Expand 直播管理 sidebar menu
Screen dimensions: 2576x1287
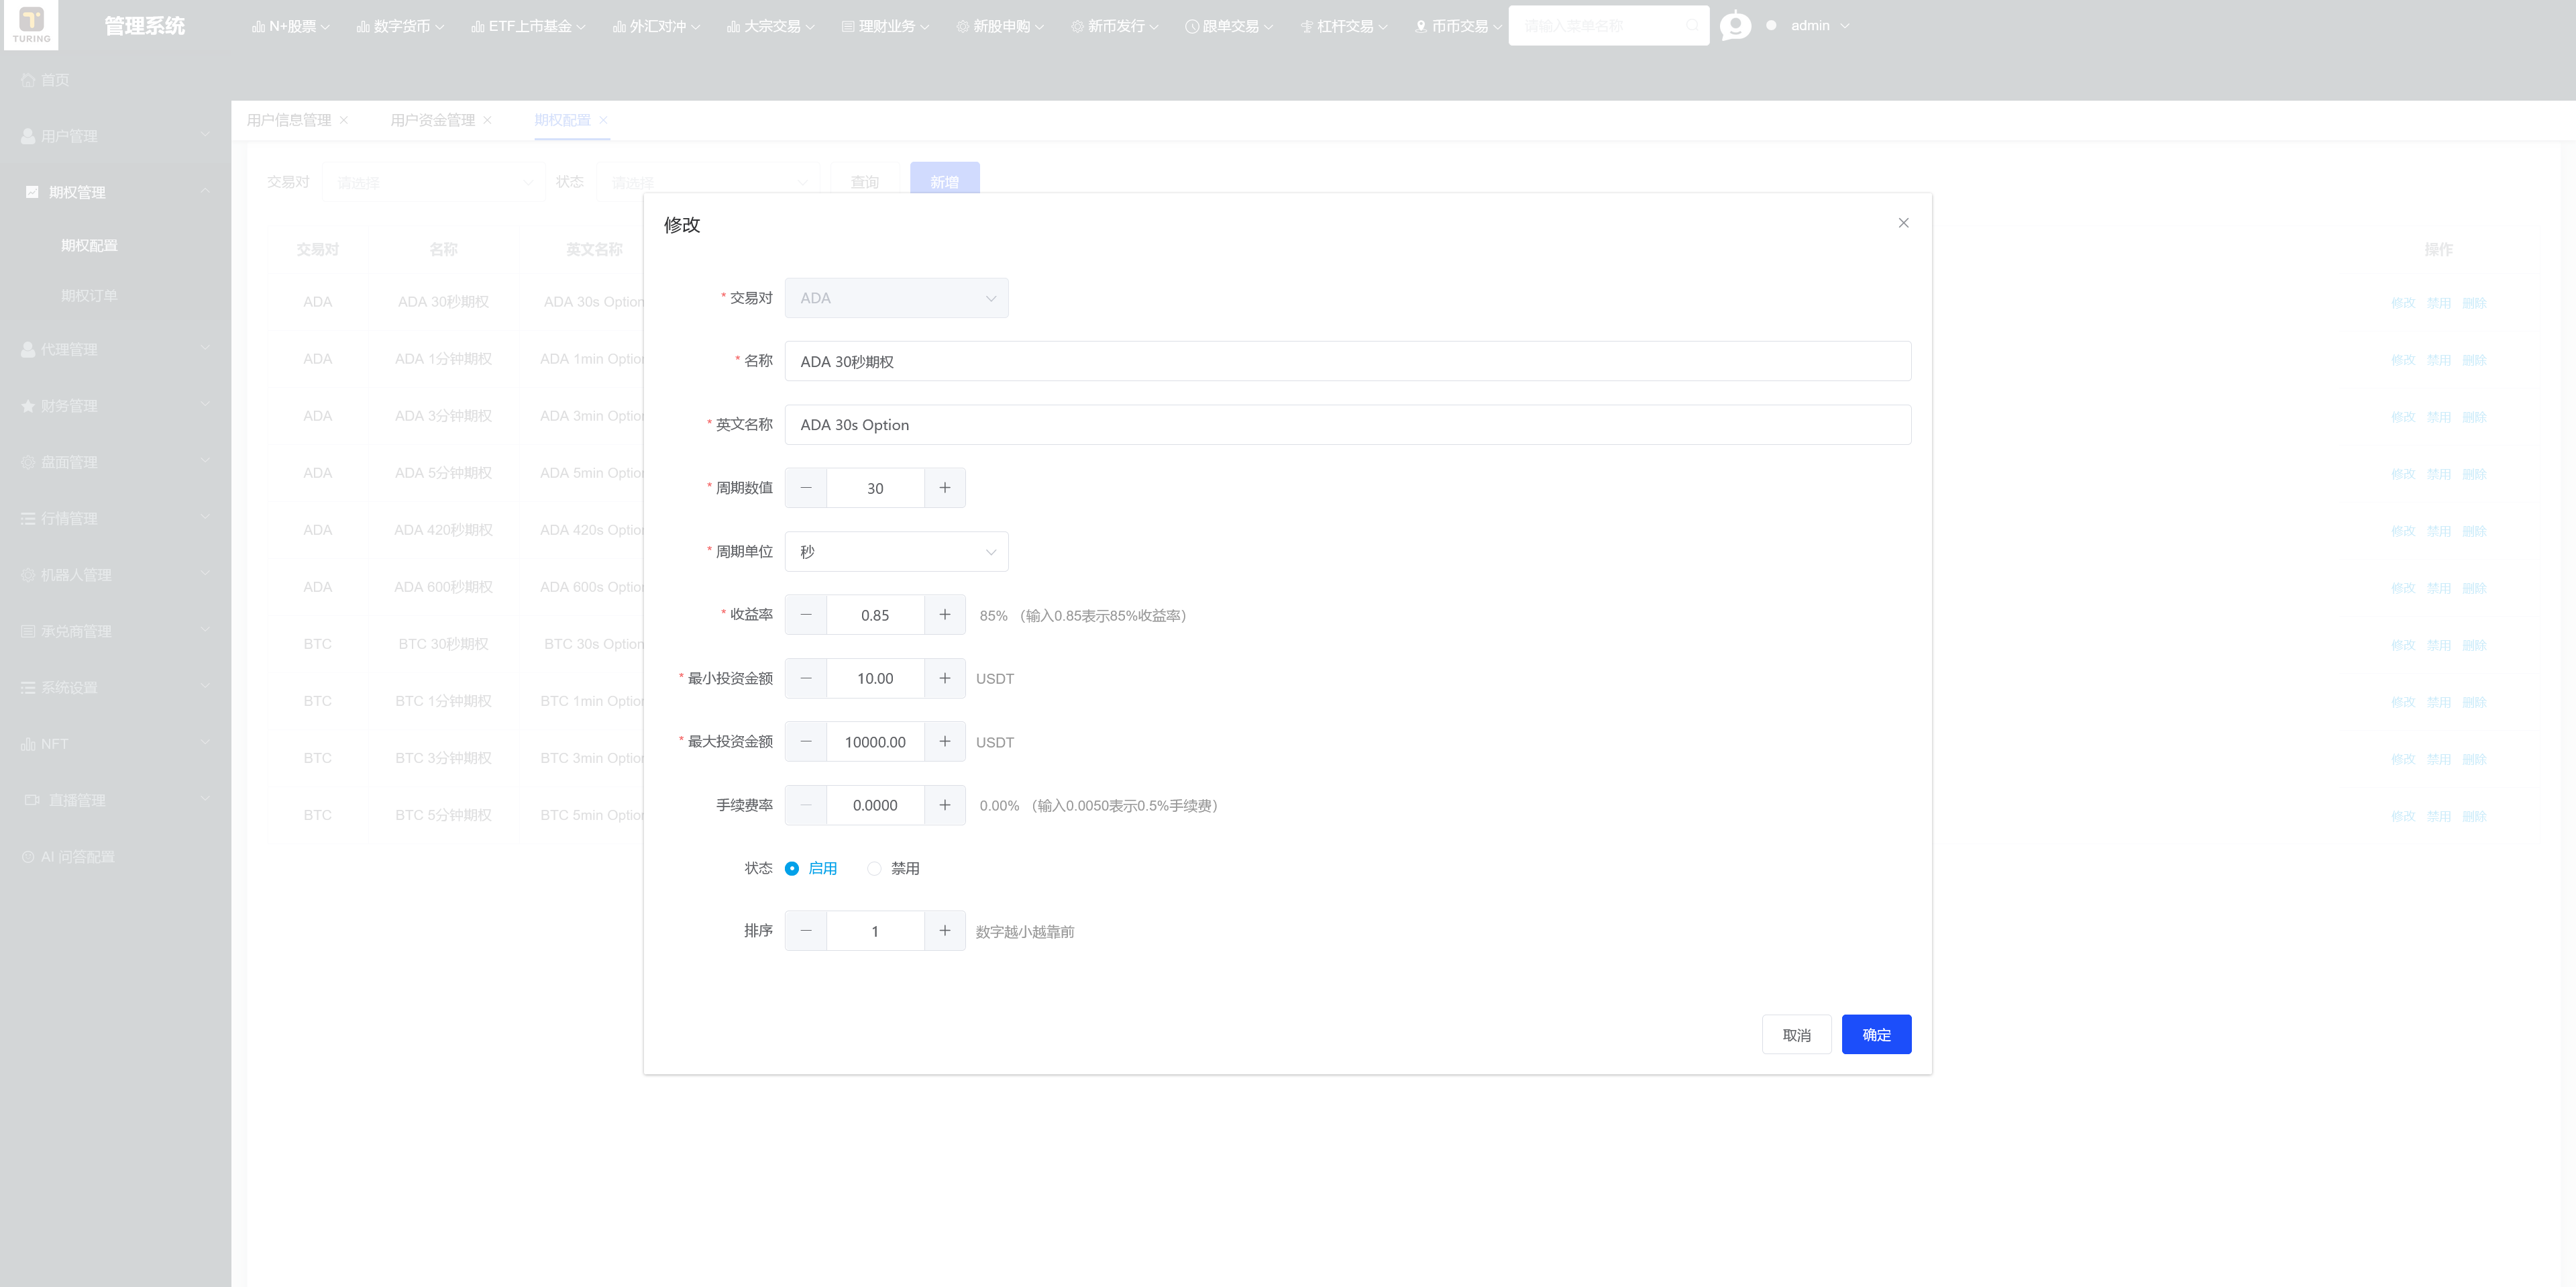pos(115,800)
